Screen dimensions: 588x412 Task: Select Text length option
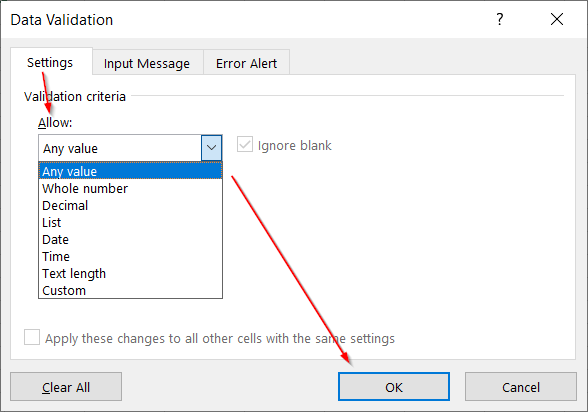click(130, 274)
